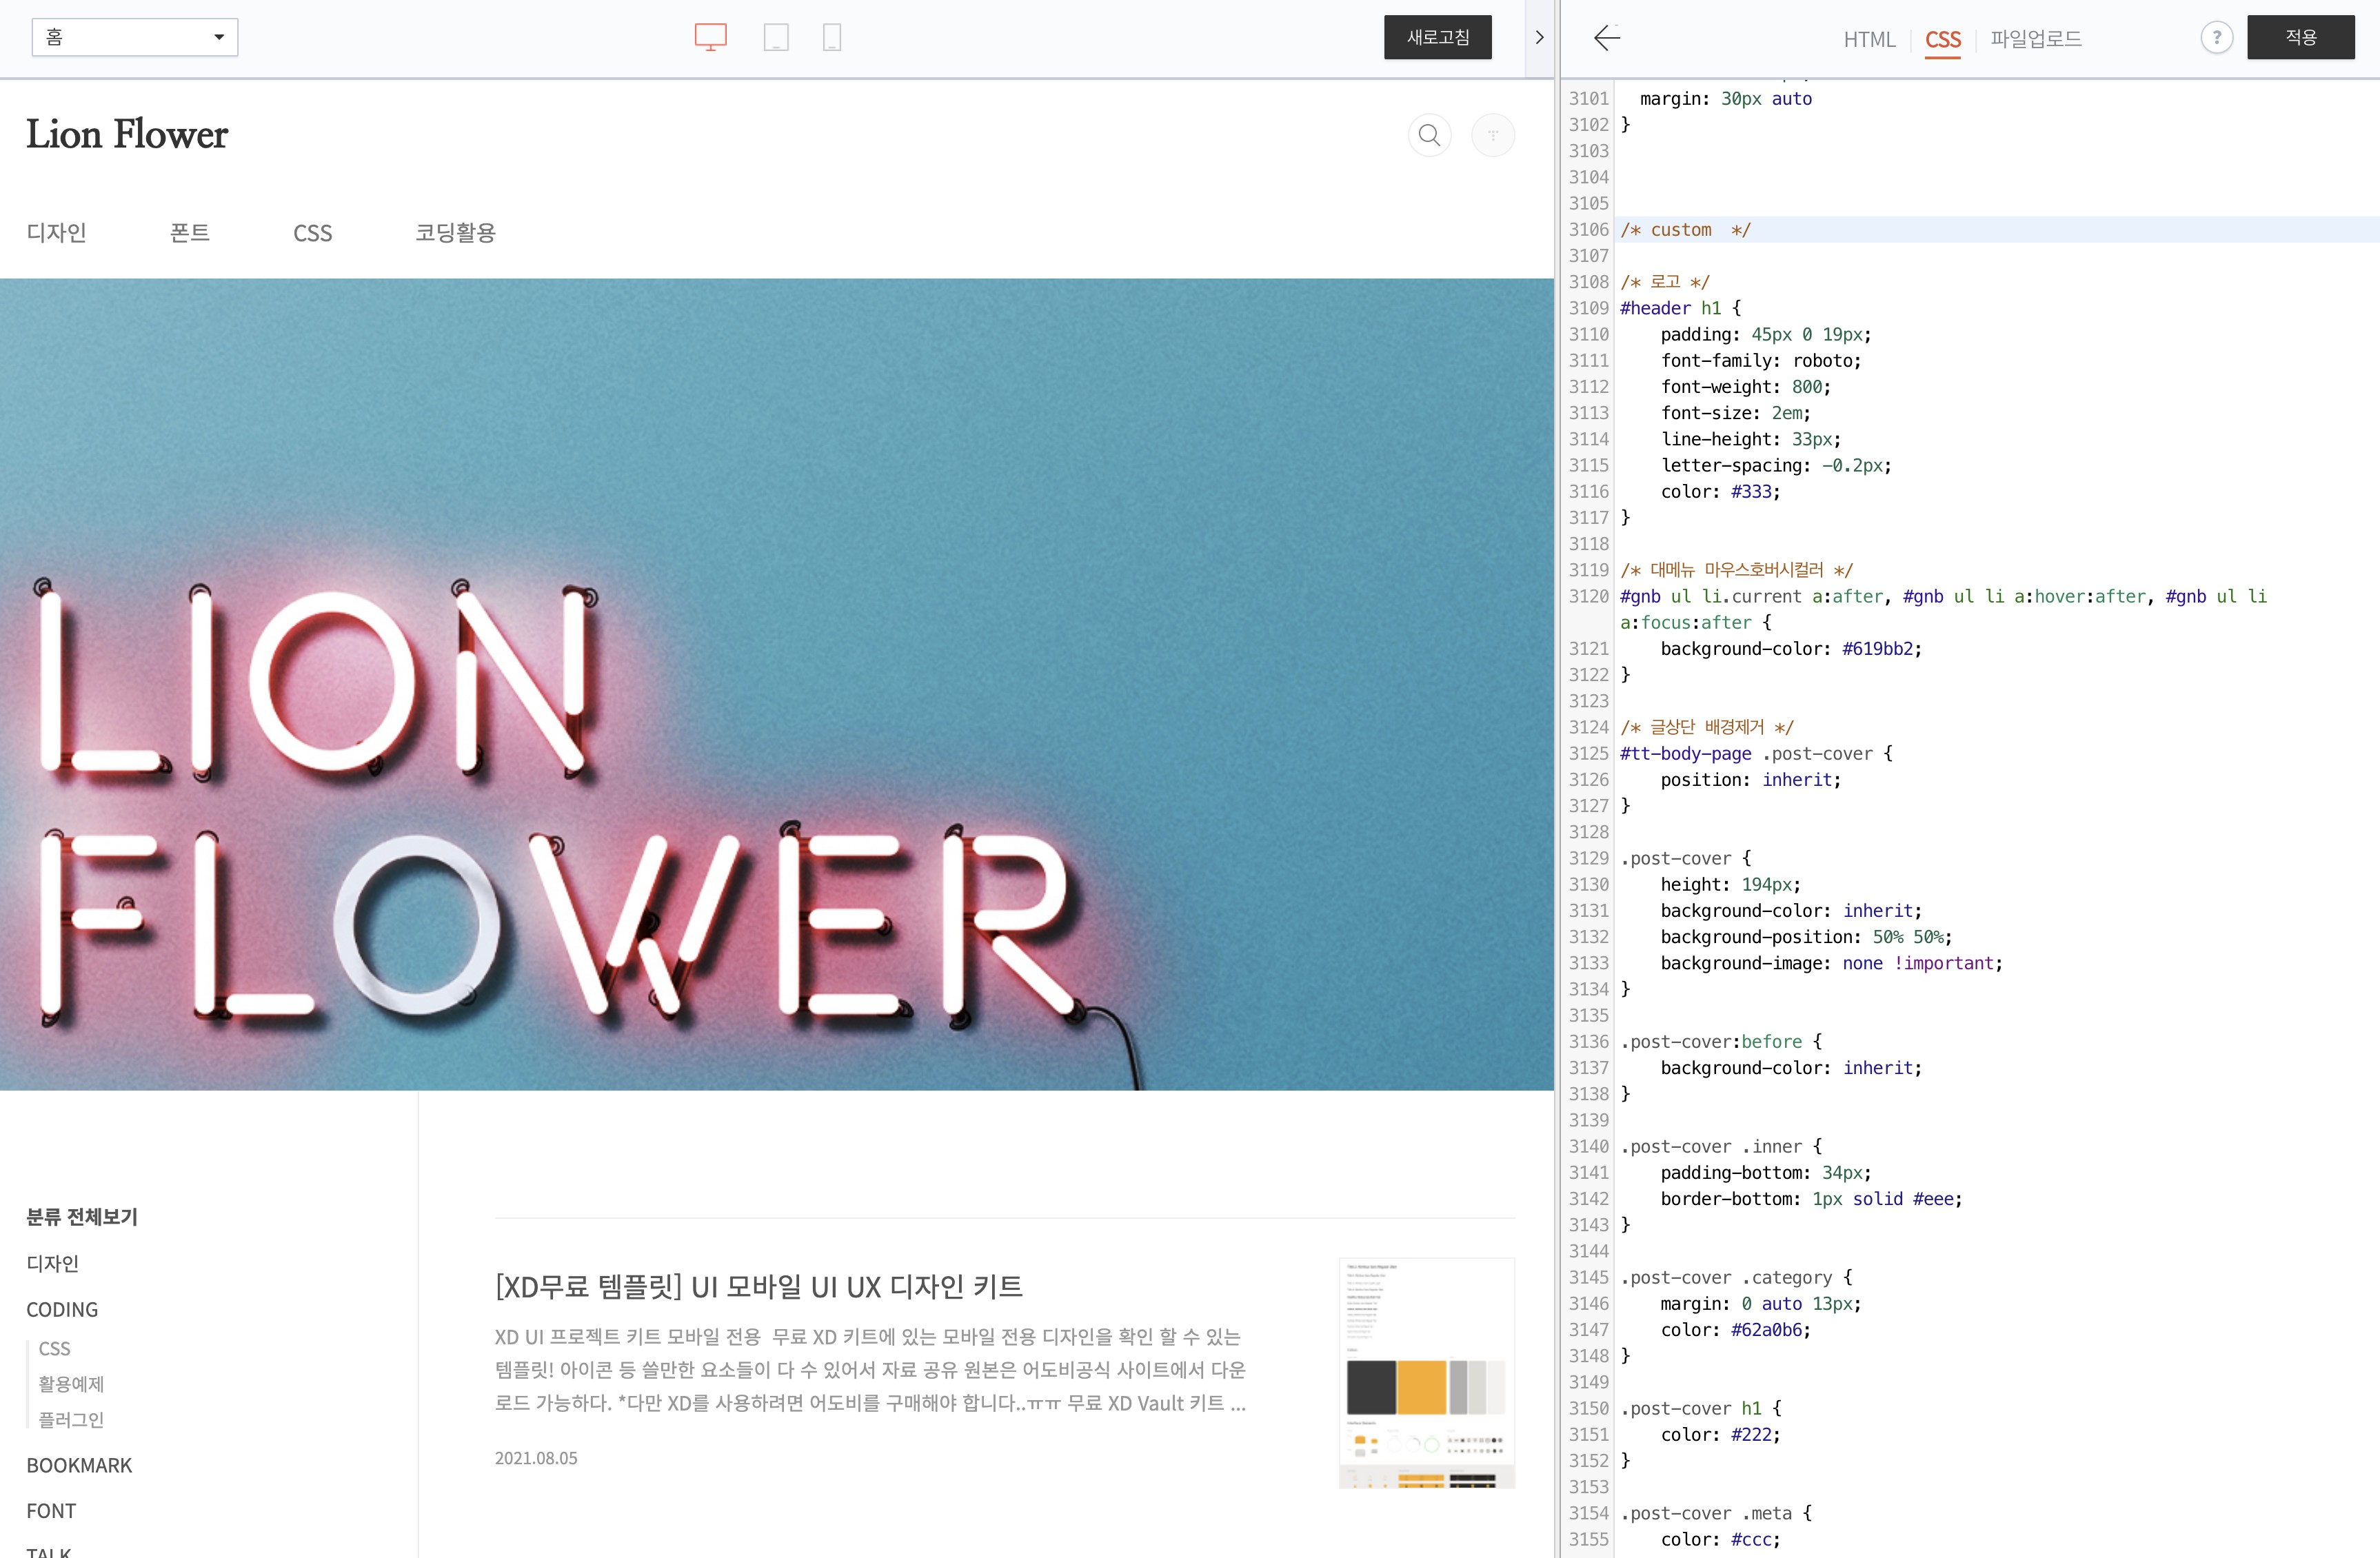Click the color: #333 value

coord(1755,492)
